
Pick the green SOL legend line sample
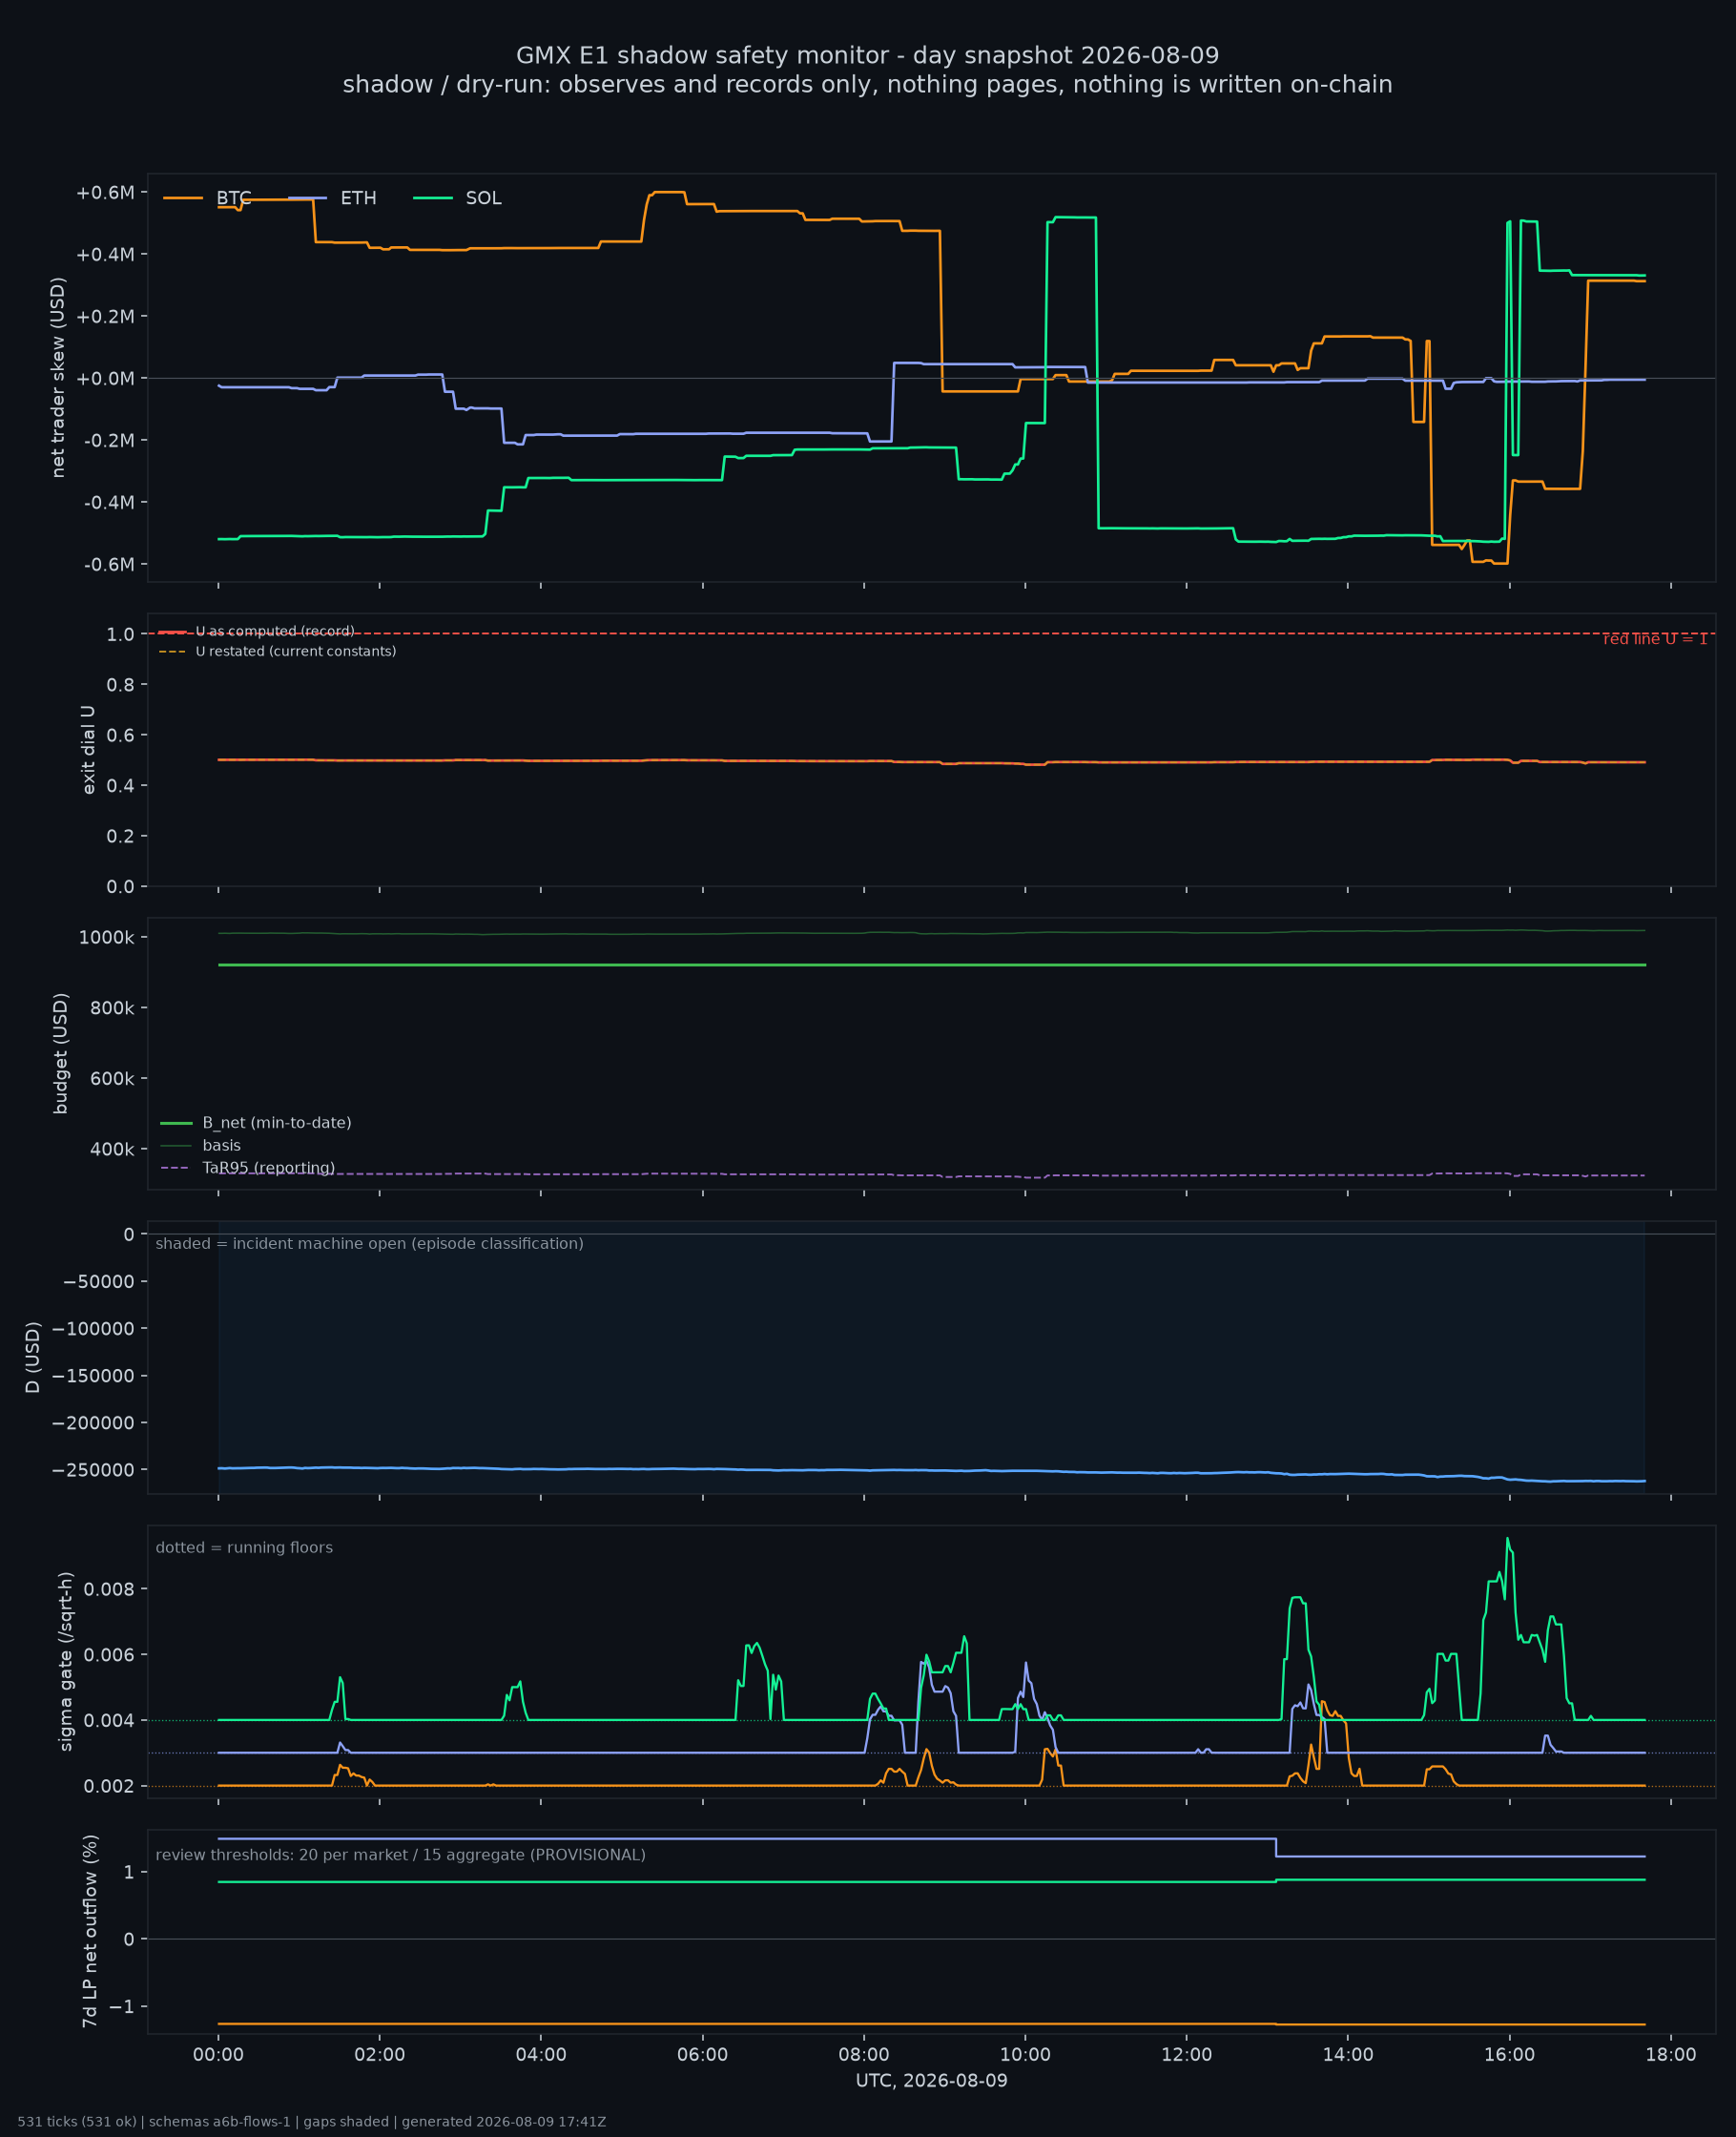pos(433,198)
